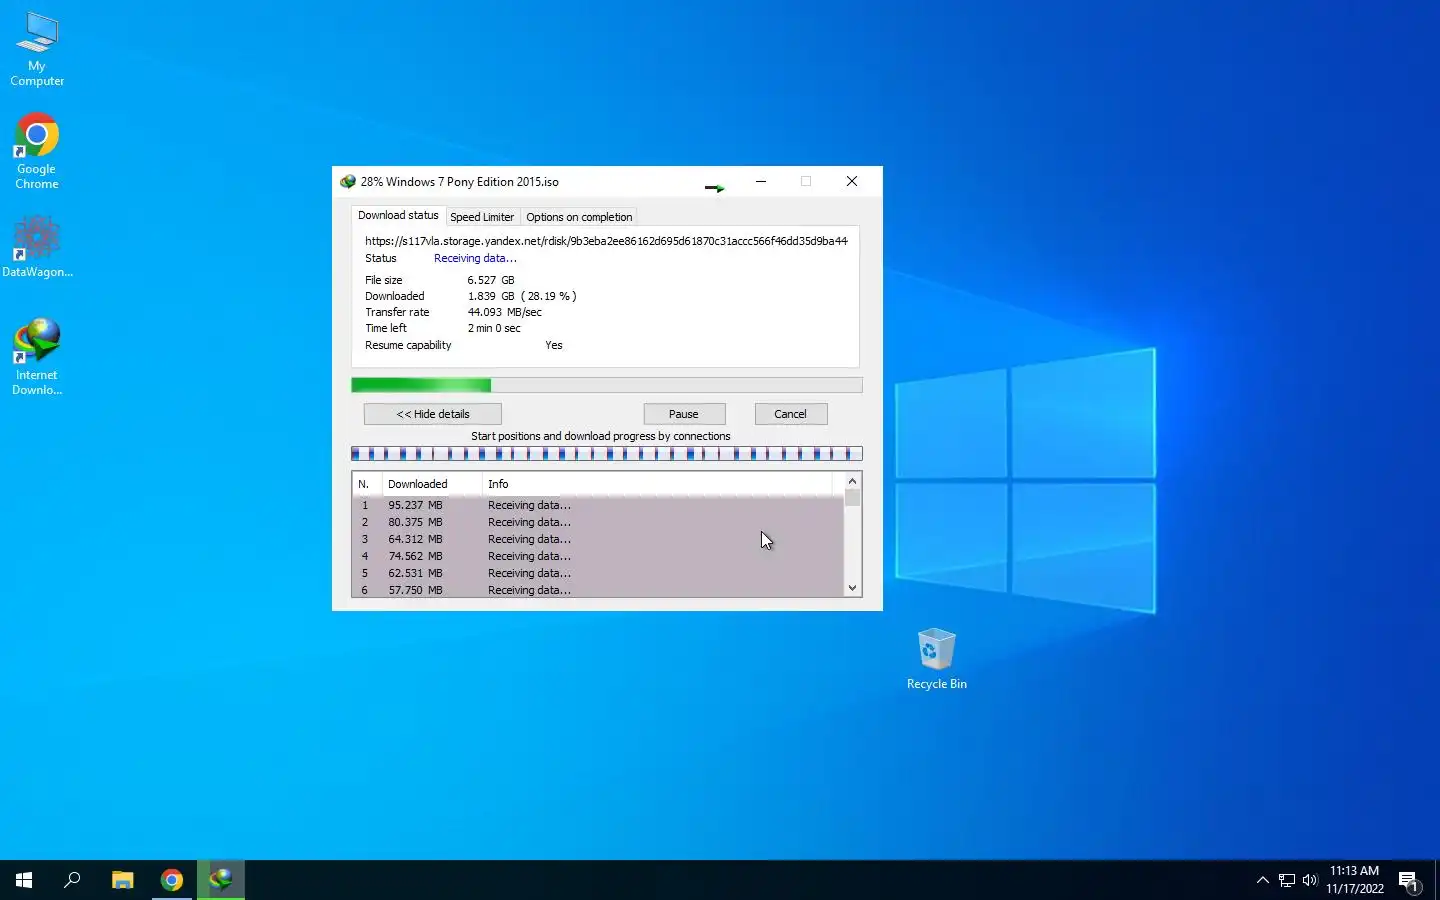
Task: Click the N. column header
Action: [366, 484]
